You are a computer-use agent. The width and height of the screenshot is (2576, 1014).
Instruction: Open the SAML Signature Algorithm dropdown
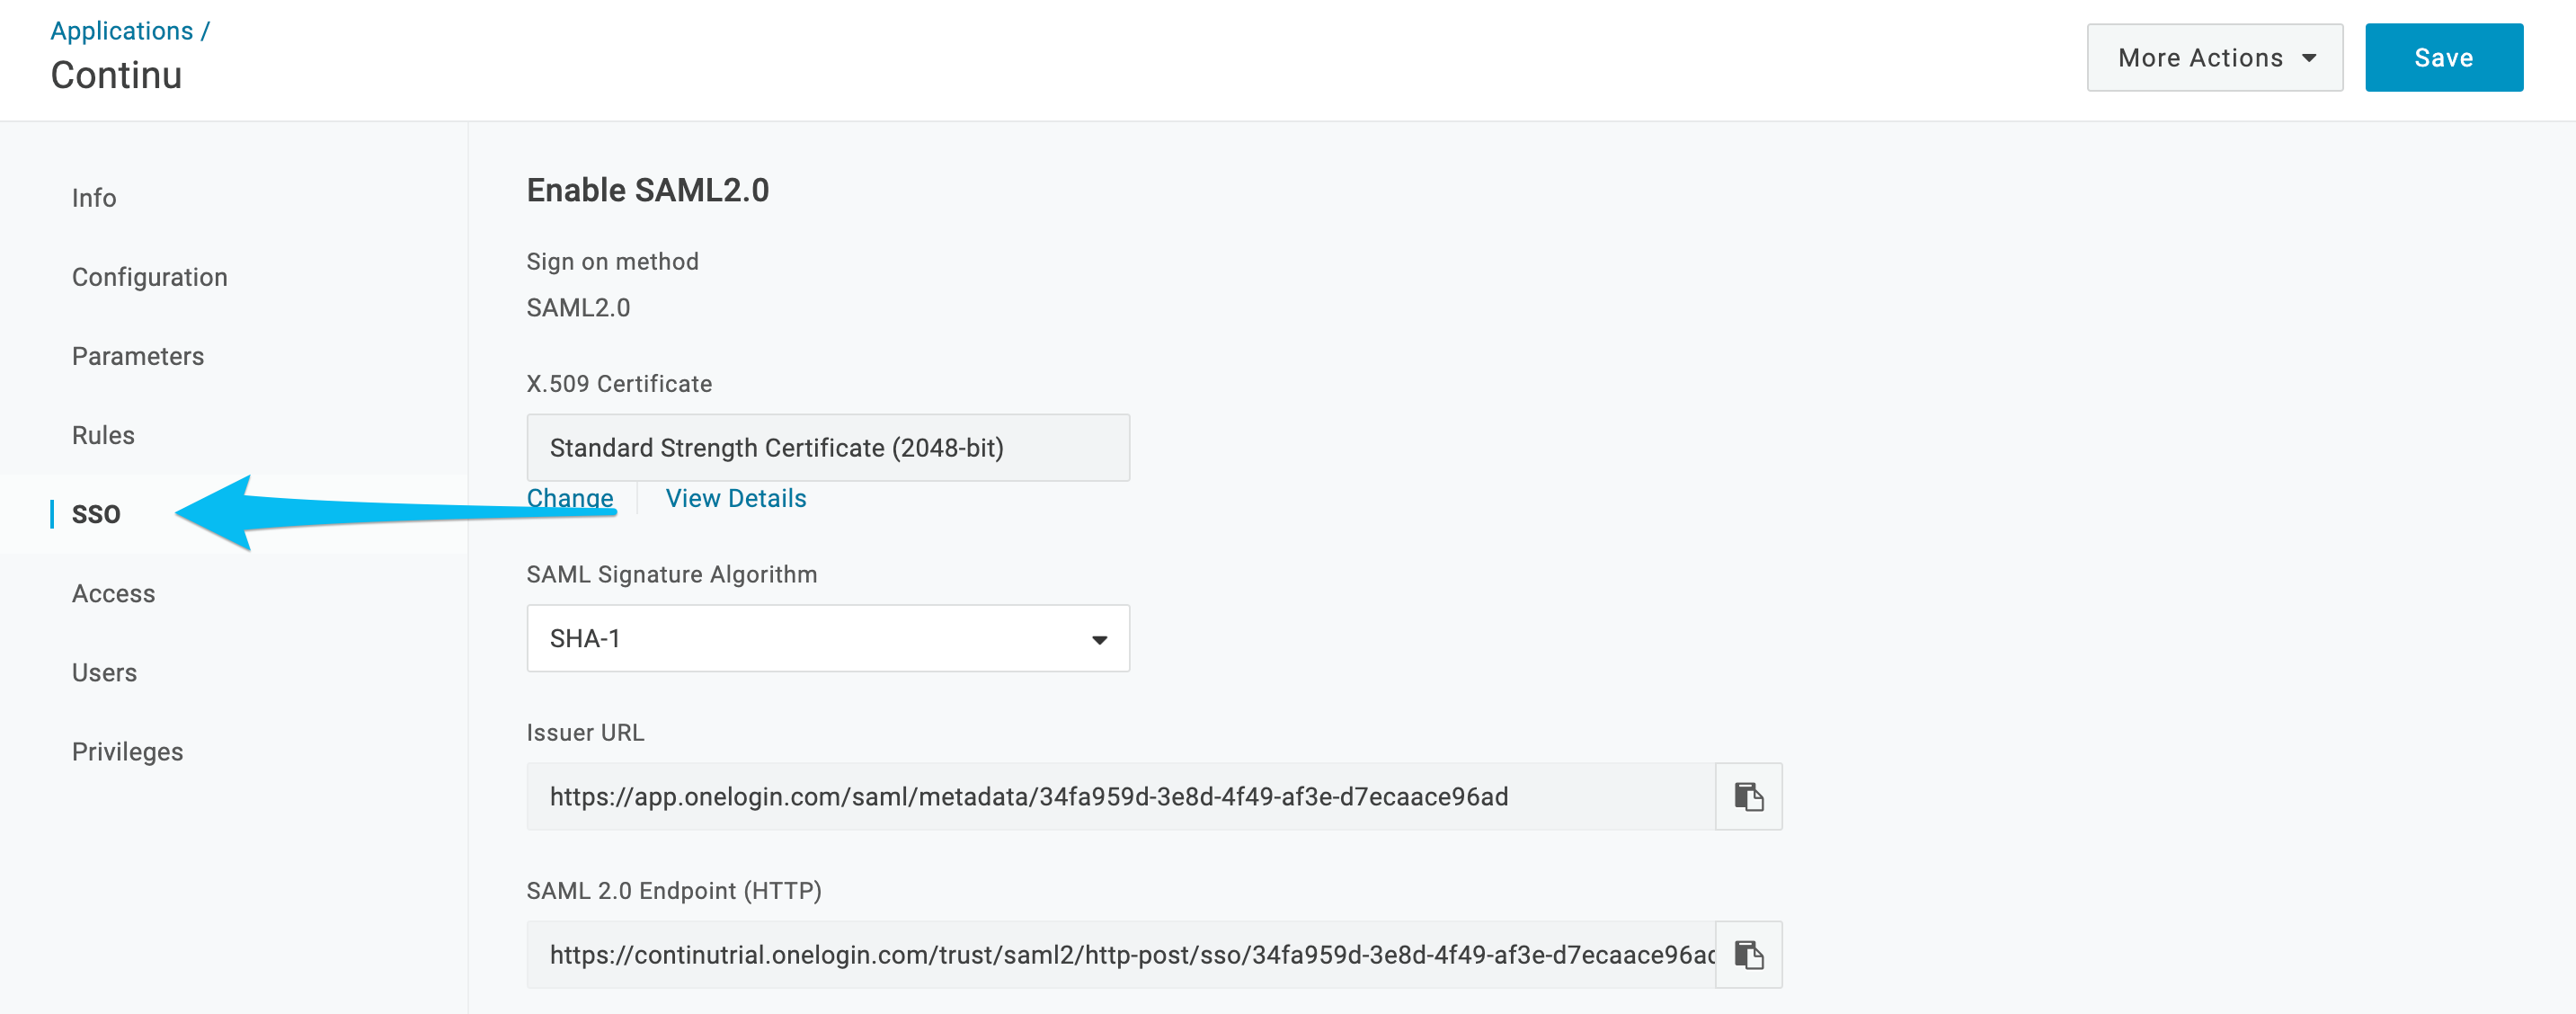[828, 638]
